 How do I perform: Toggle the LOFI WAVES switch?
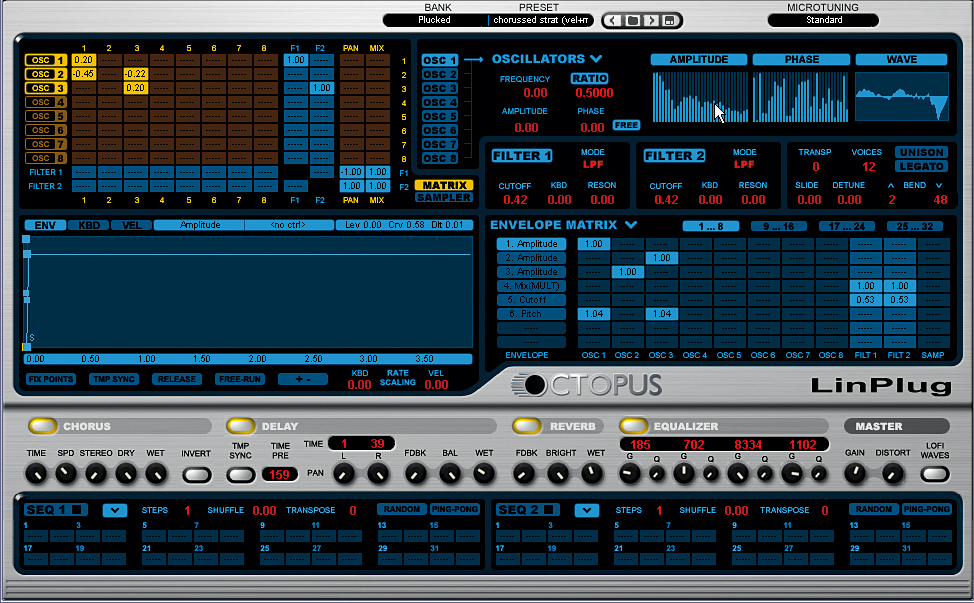pos(935,475)
